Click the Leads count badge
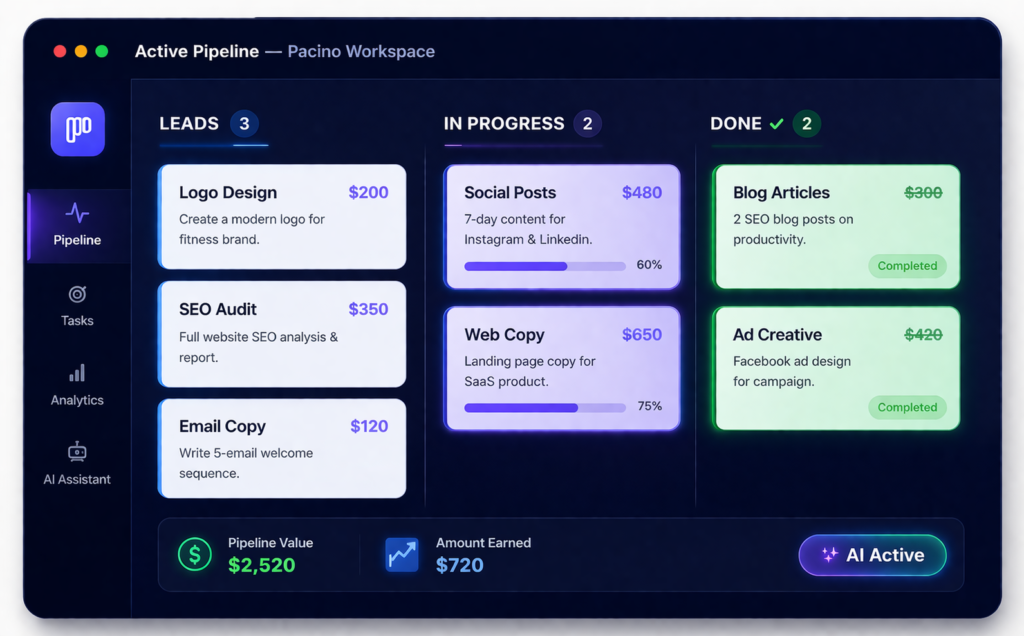 243,124
